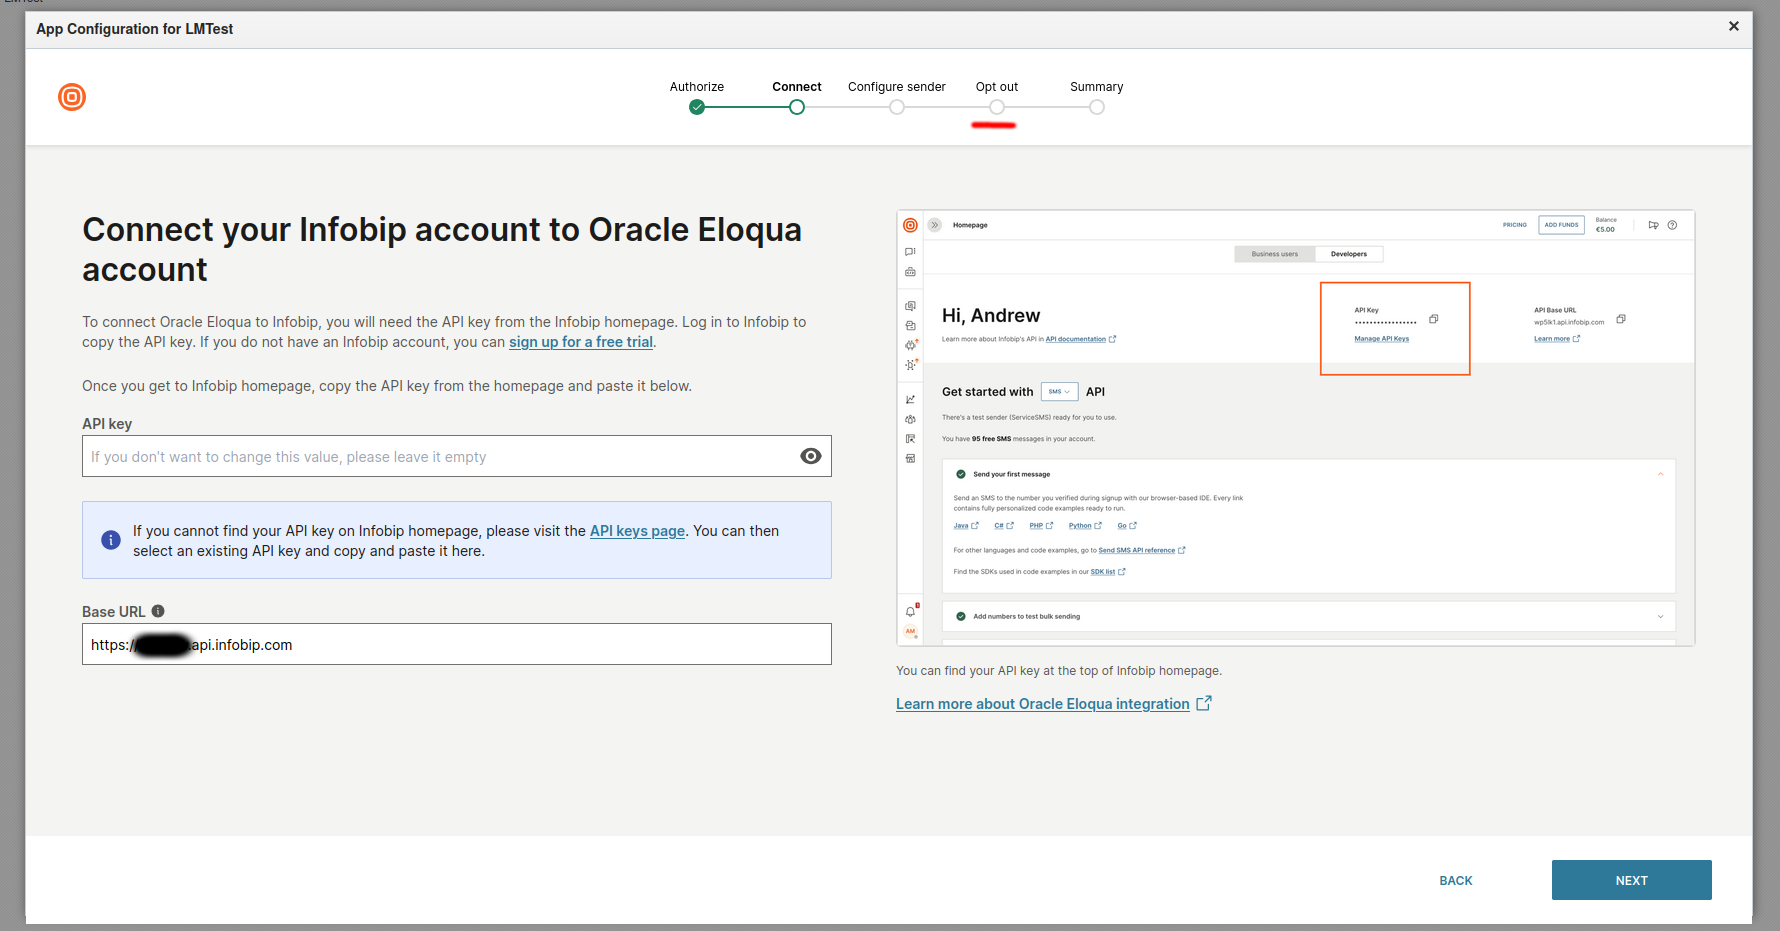Open the Opt out step label
This screenshot has height=931, width=1780.
[x=997, y=87]
